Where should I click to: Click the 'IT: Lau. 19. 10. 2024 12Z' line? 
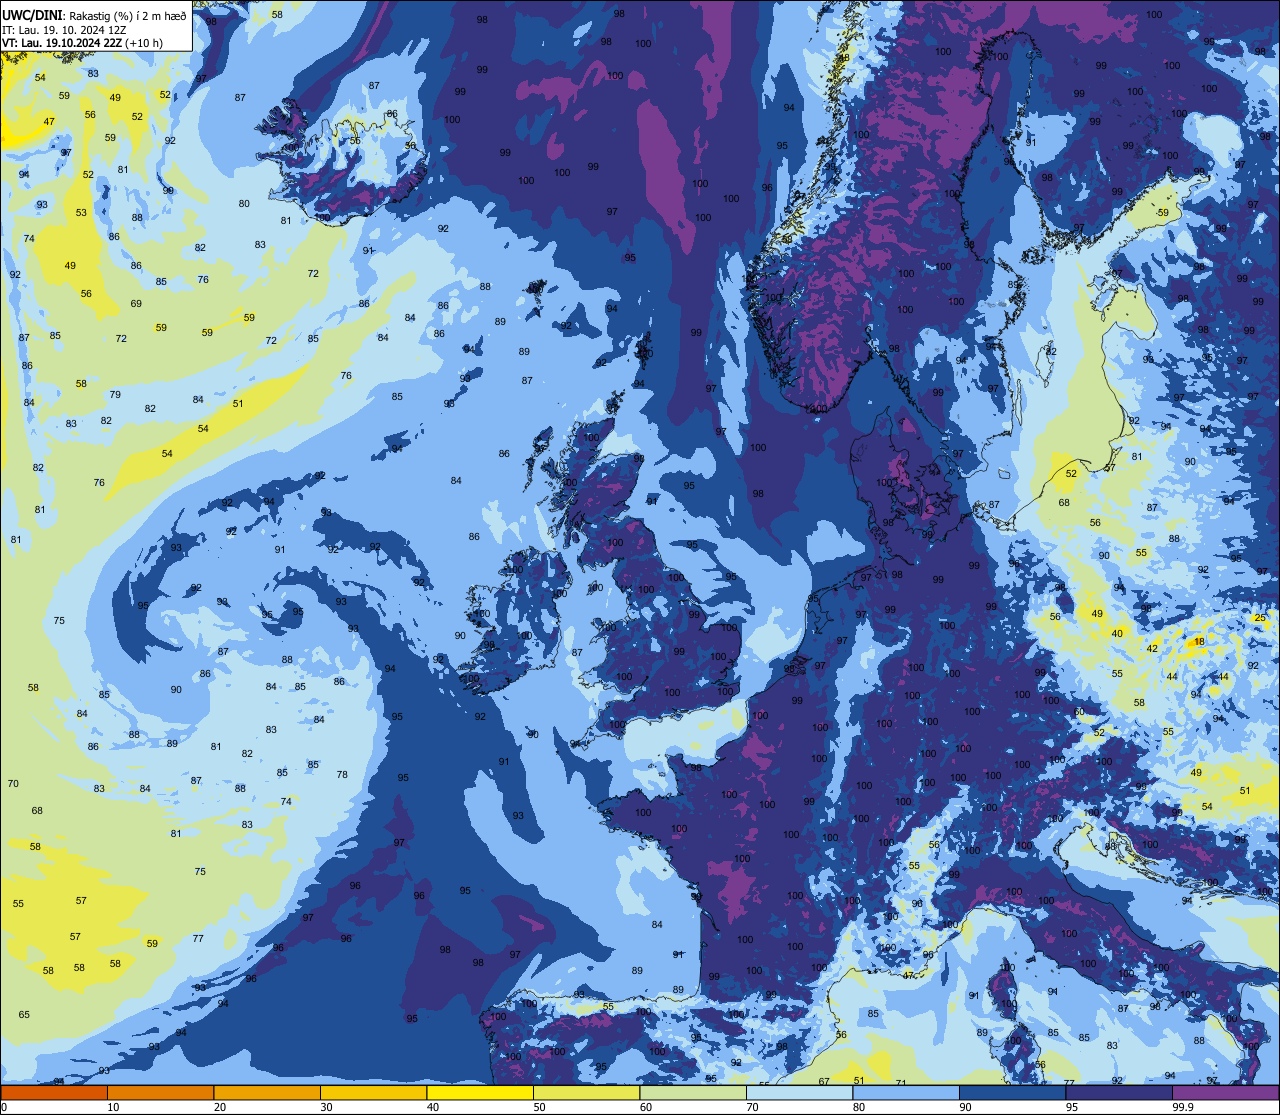click(64, 29)
